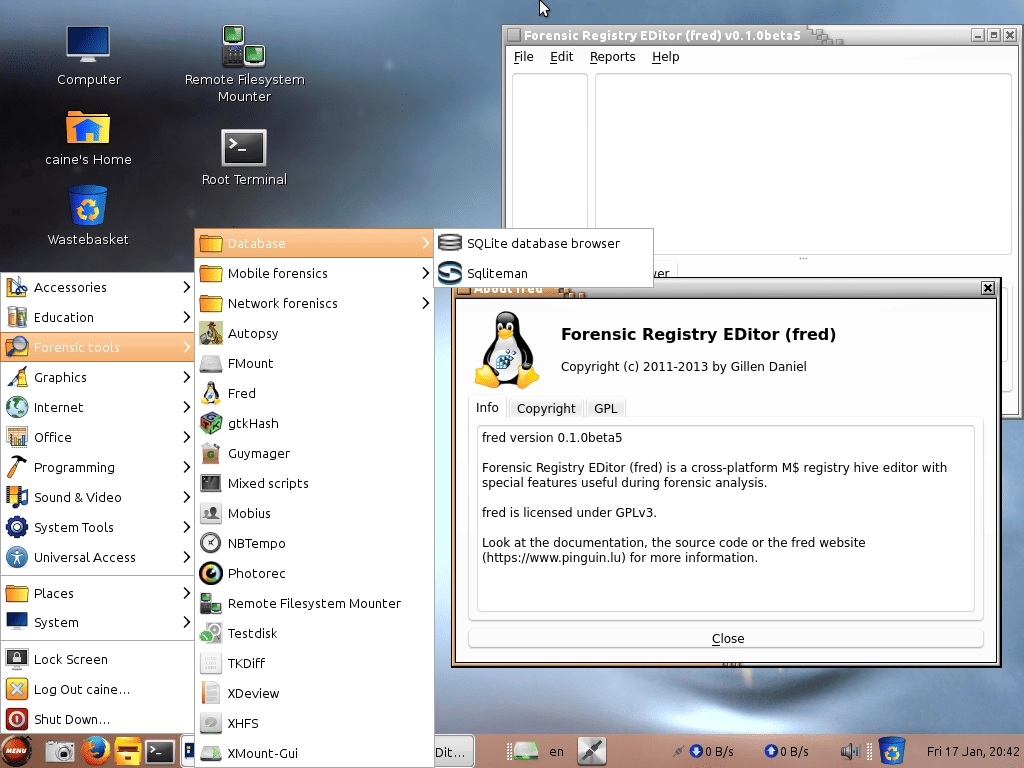
Task: Open Mixed scripts menu entry
Action: tap(314, 483)
